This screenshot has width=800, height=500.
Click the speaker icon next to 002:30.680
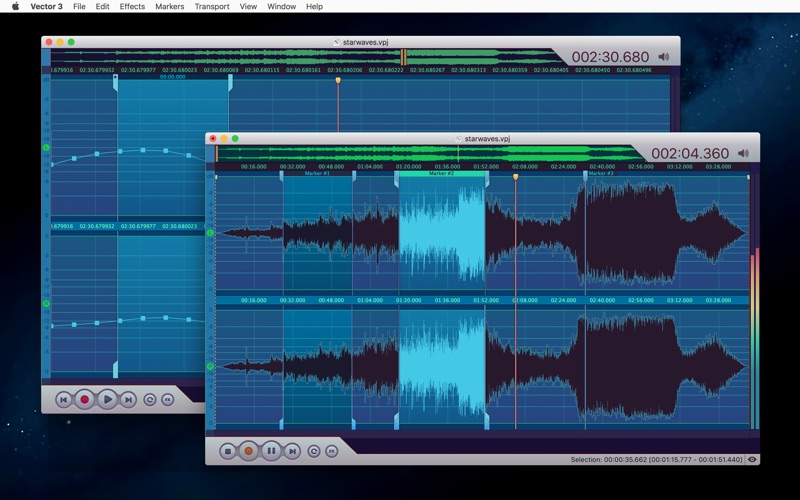663,57
